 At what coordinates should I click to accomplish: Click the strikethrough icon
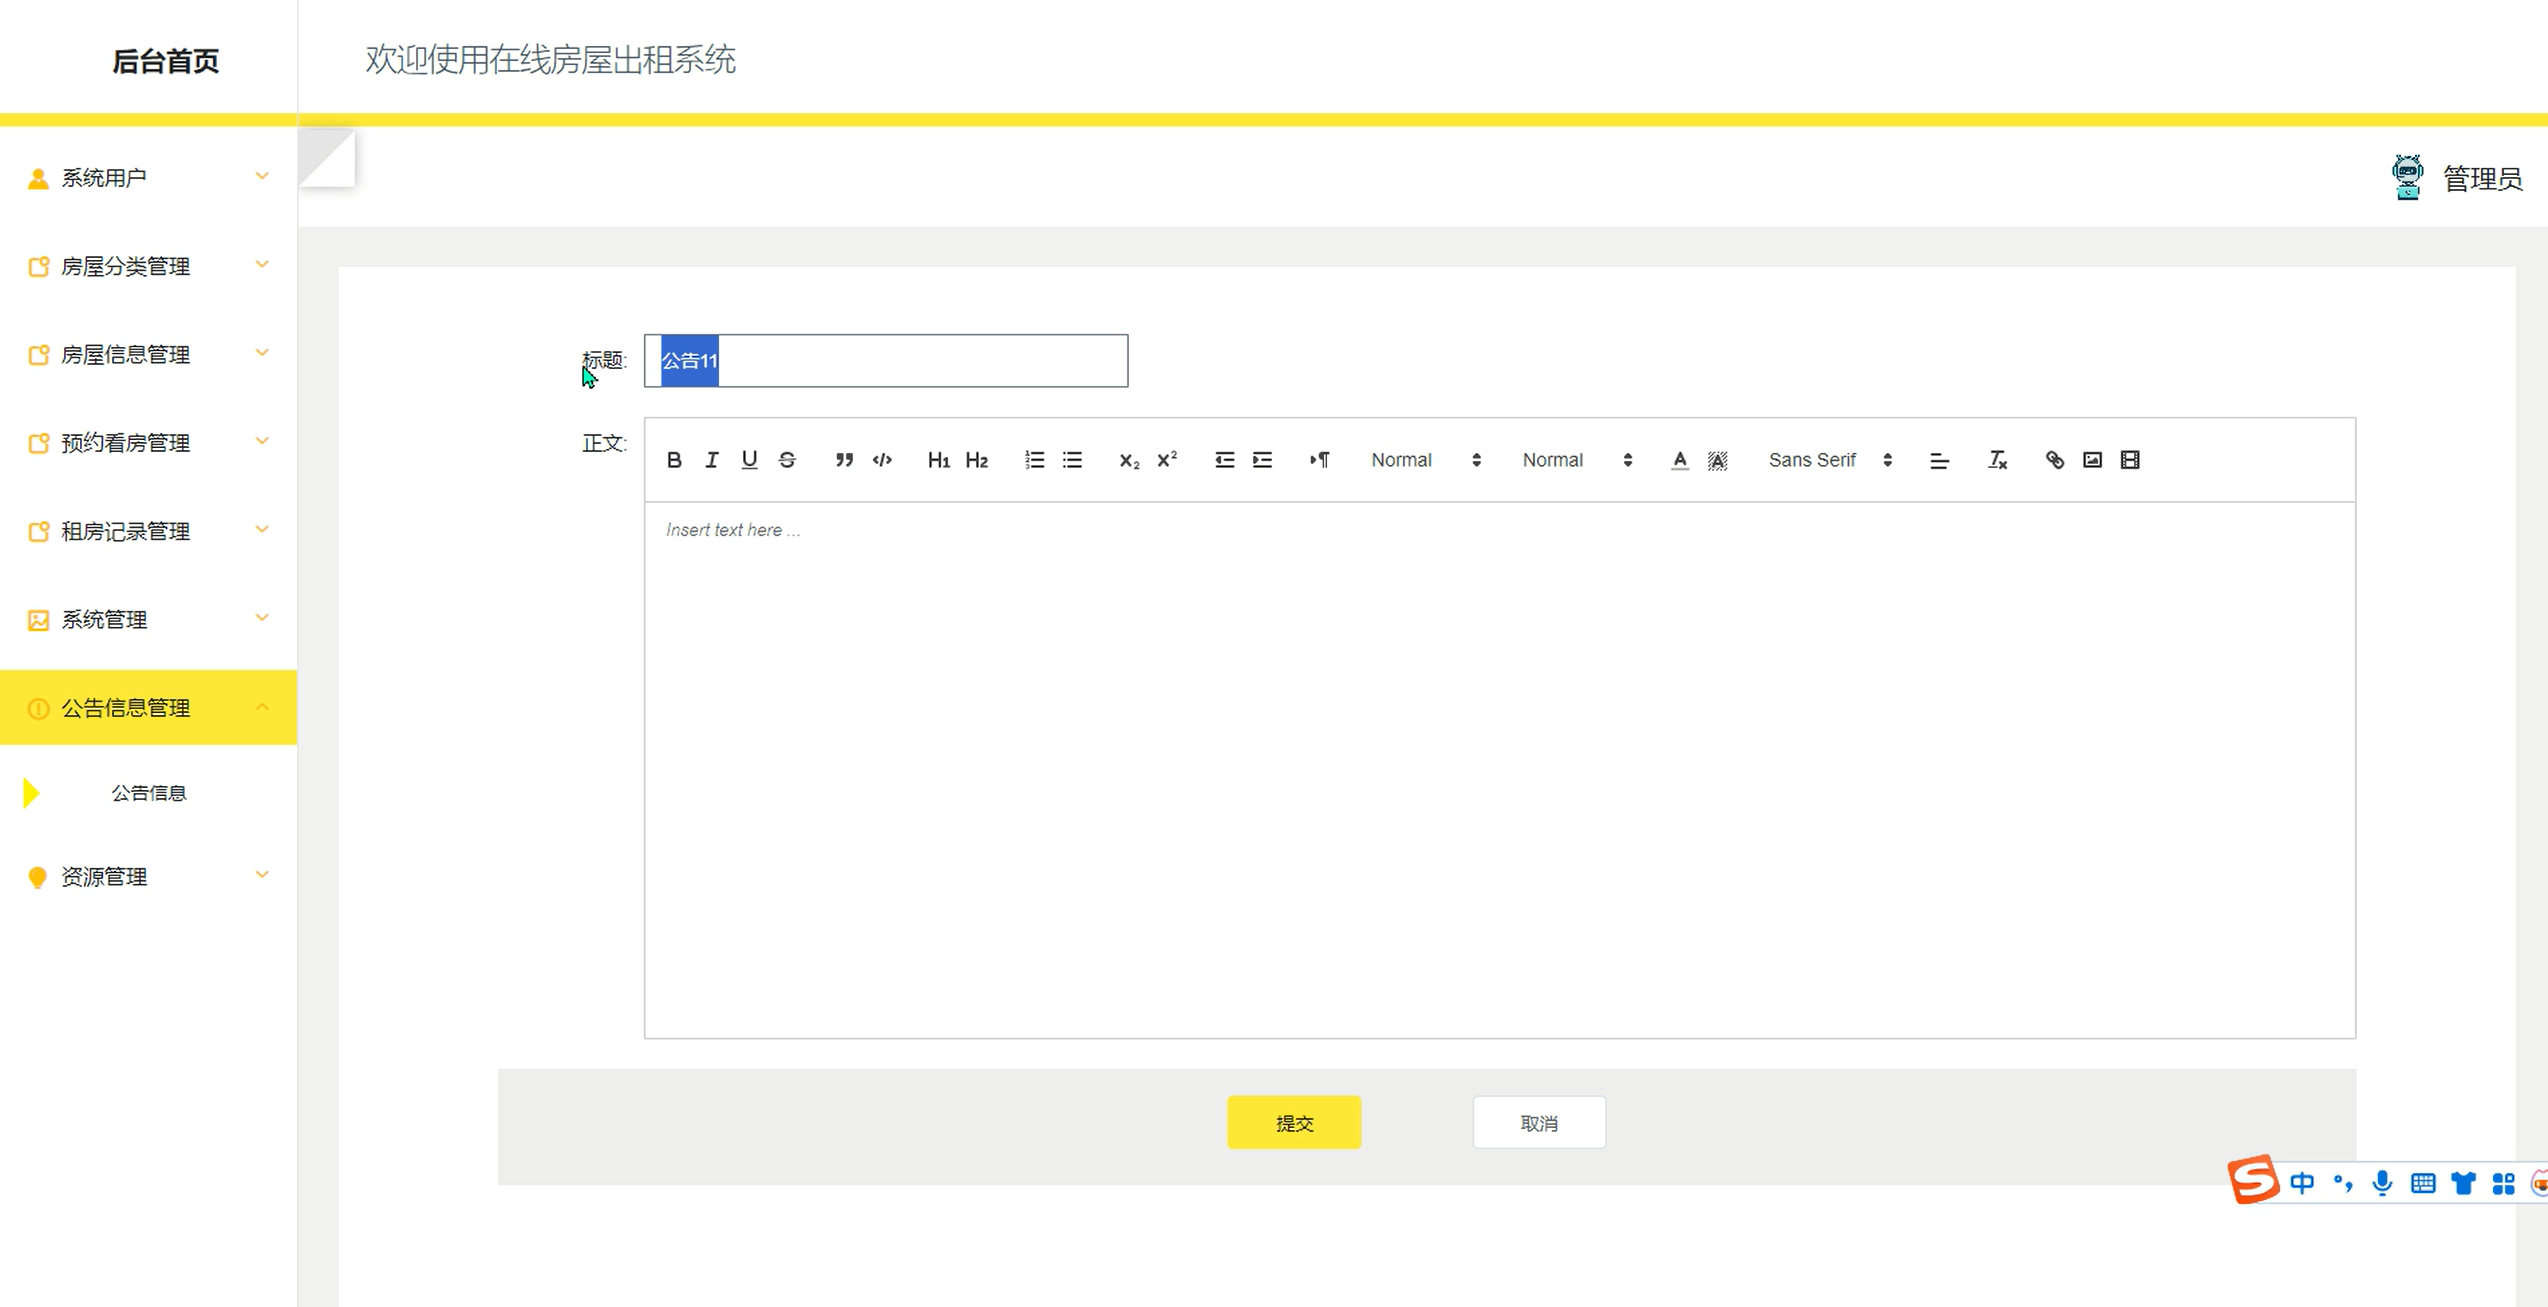coord(787,460)
